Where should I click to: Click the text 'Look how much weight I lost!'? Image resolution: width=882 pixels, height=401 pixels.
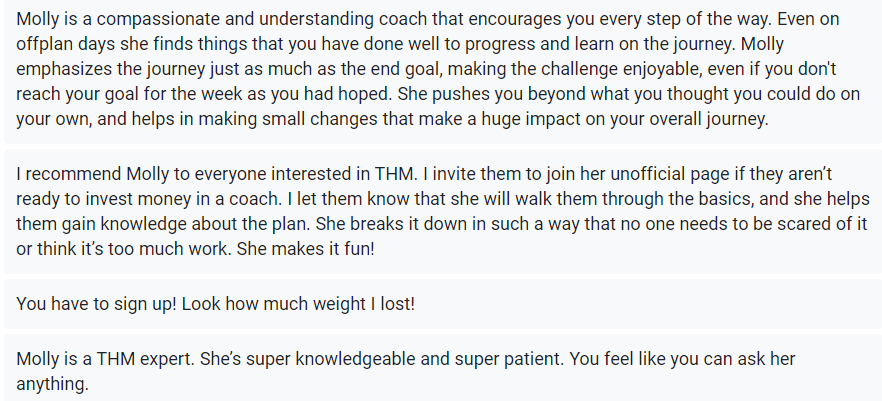point(298,304)
